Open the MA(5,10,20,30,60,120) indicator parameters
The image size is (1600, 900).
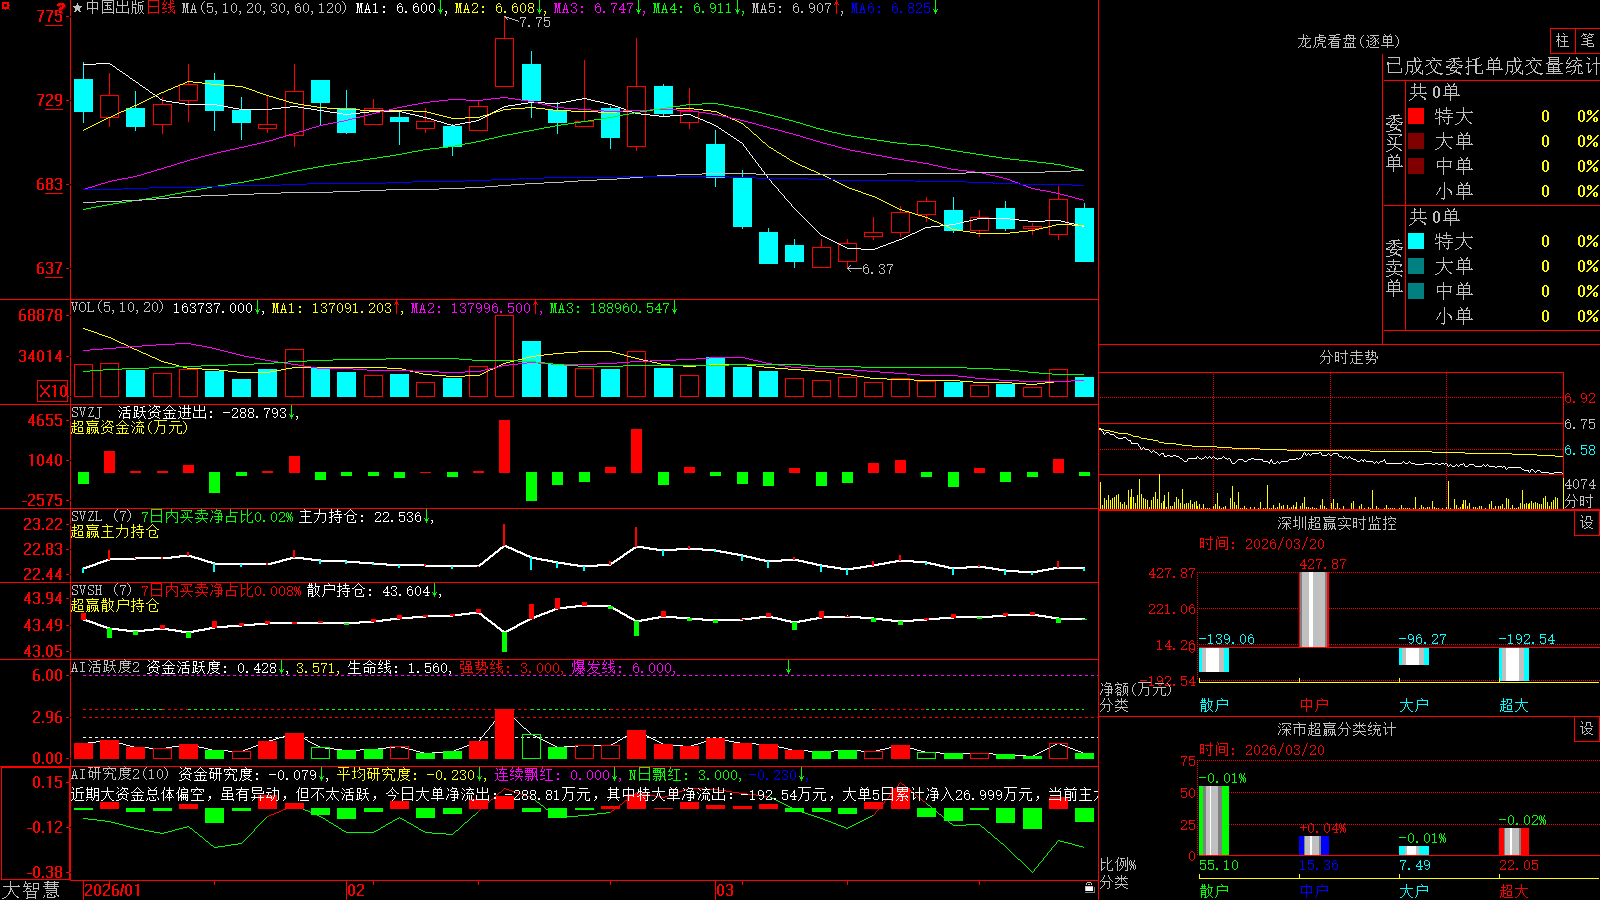264,8
